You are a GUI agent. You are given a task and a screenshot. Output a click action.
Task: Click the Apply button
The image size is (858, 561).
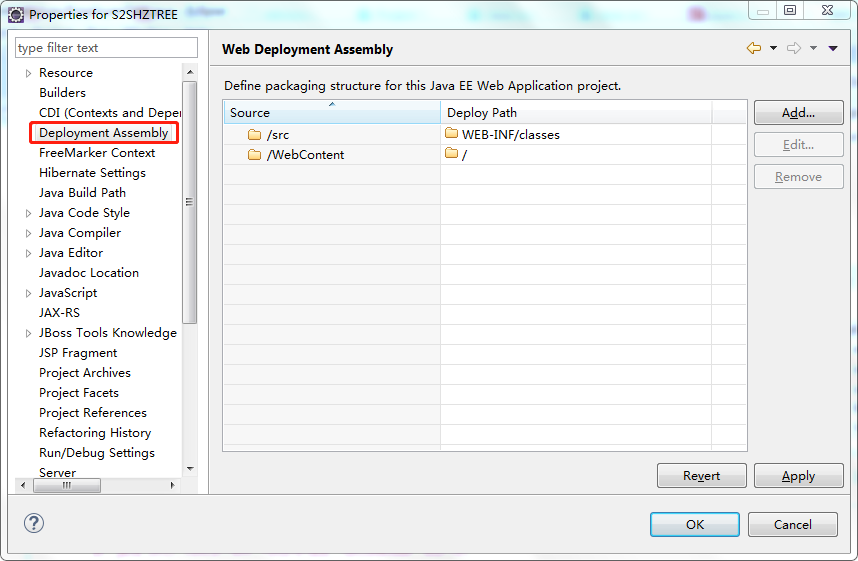click(x=798, y=476)
